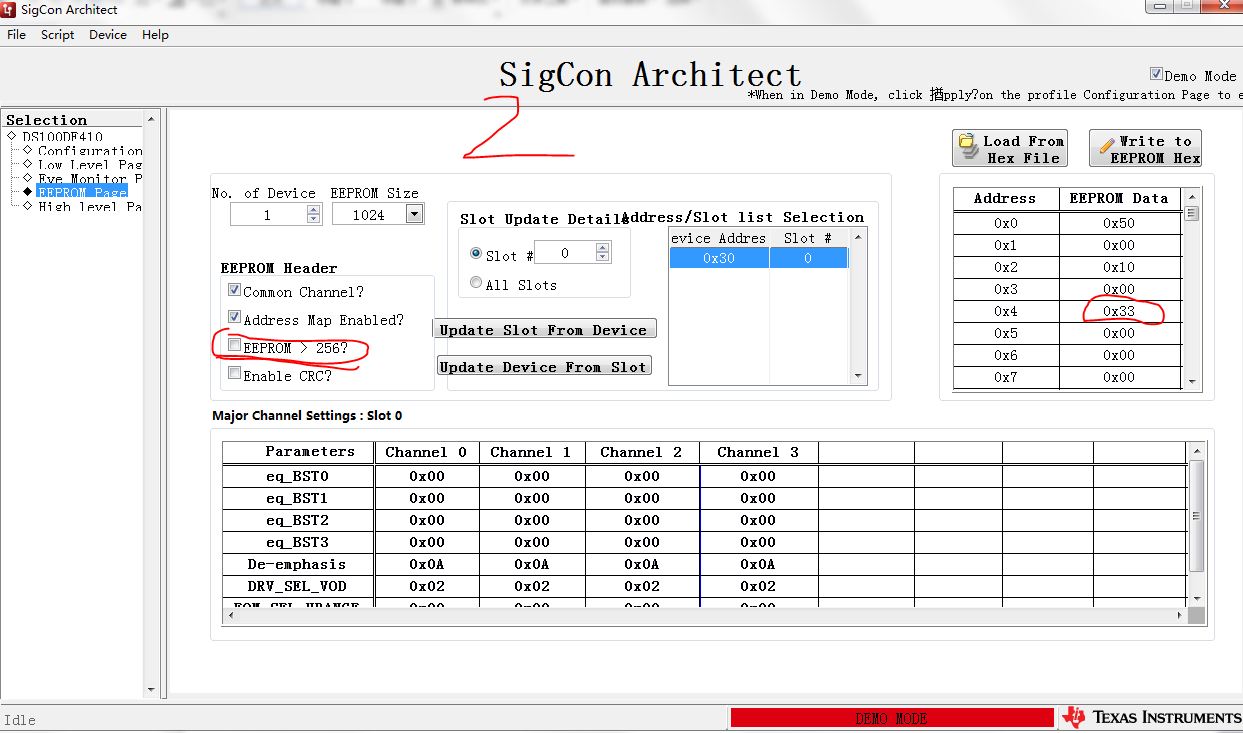Viewport: 1243px width, 733px height.
Task: Open the Device menu
Action: pyautogui.click(x=106, y=34)
